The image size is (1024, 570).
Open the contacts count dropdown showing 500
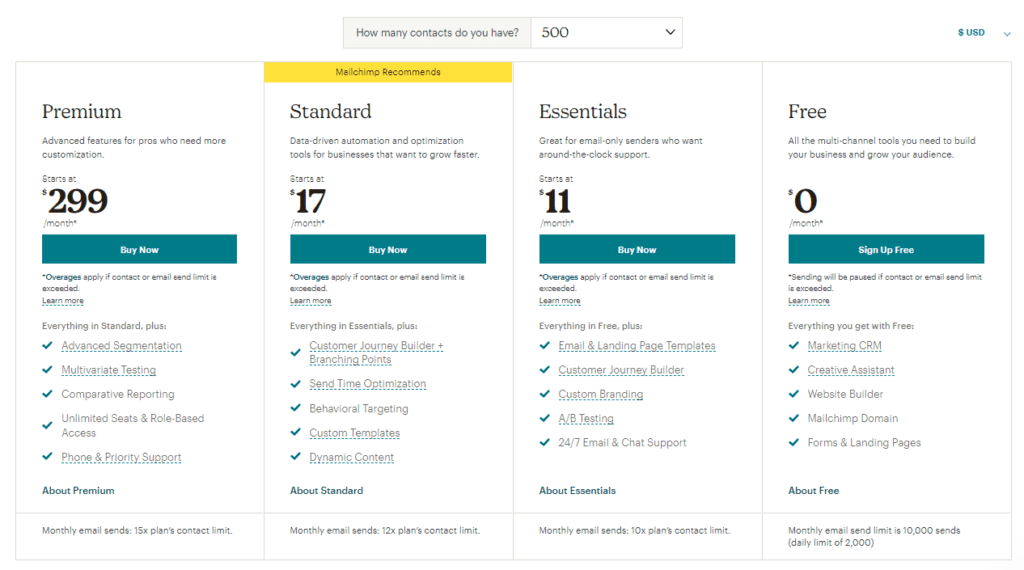pyautogui.click(x=607, y=33)
